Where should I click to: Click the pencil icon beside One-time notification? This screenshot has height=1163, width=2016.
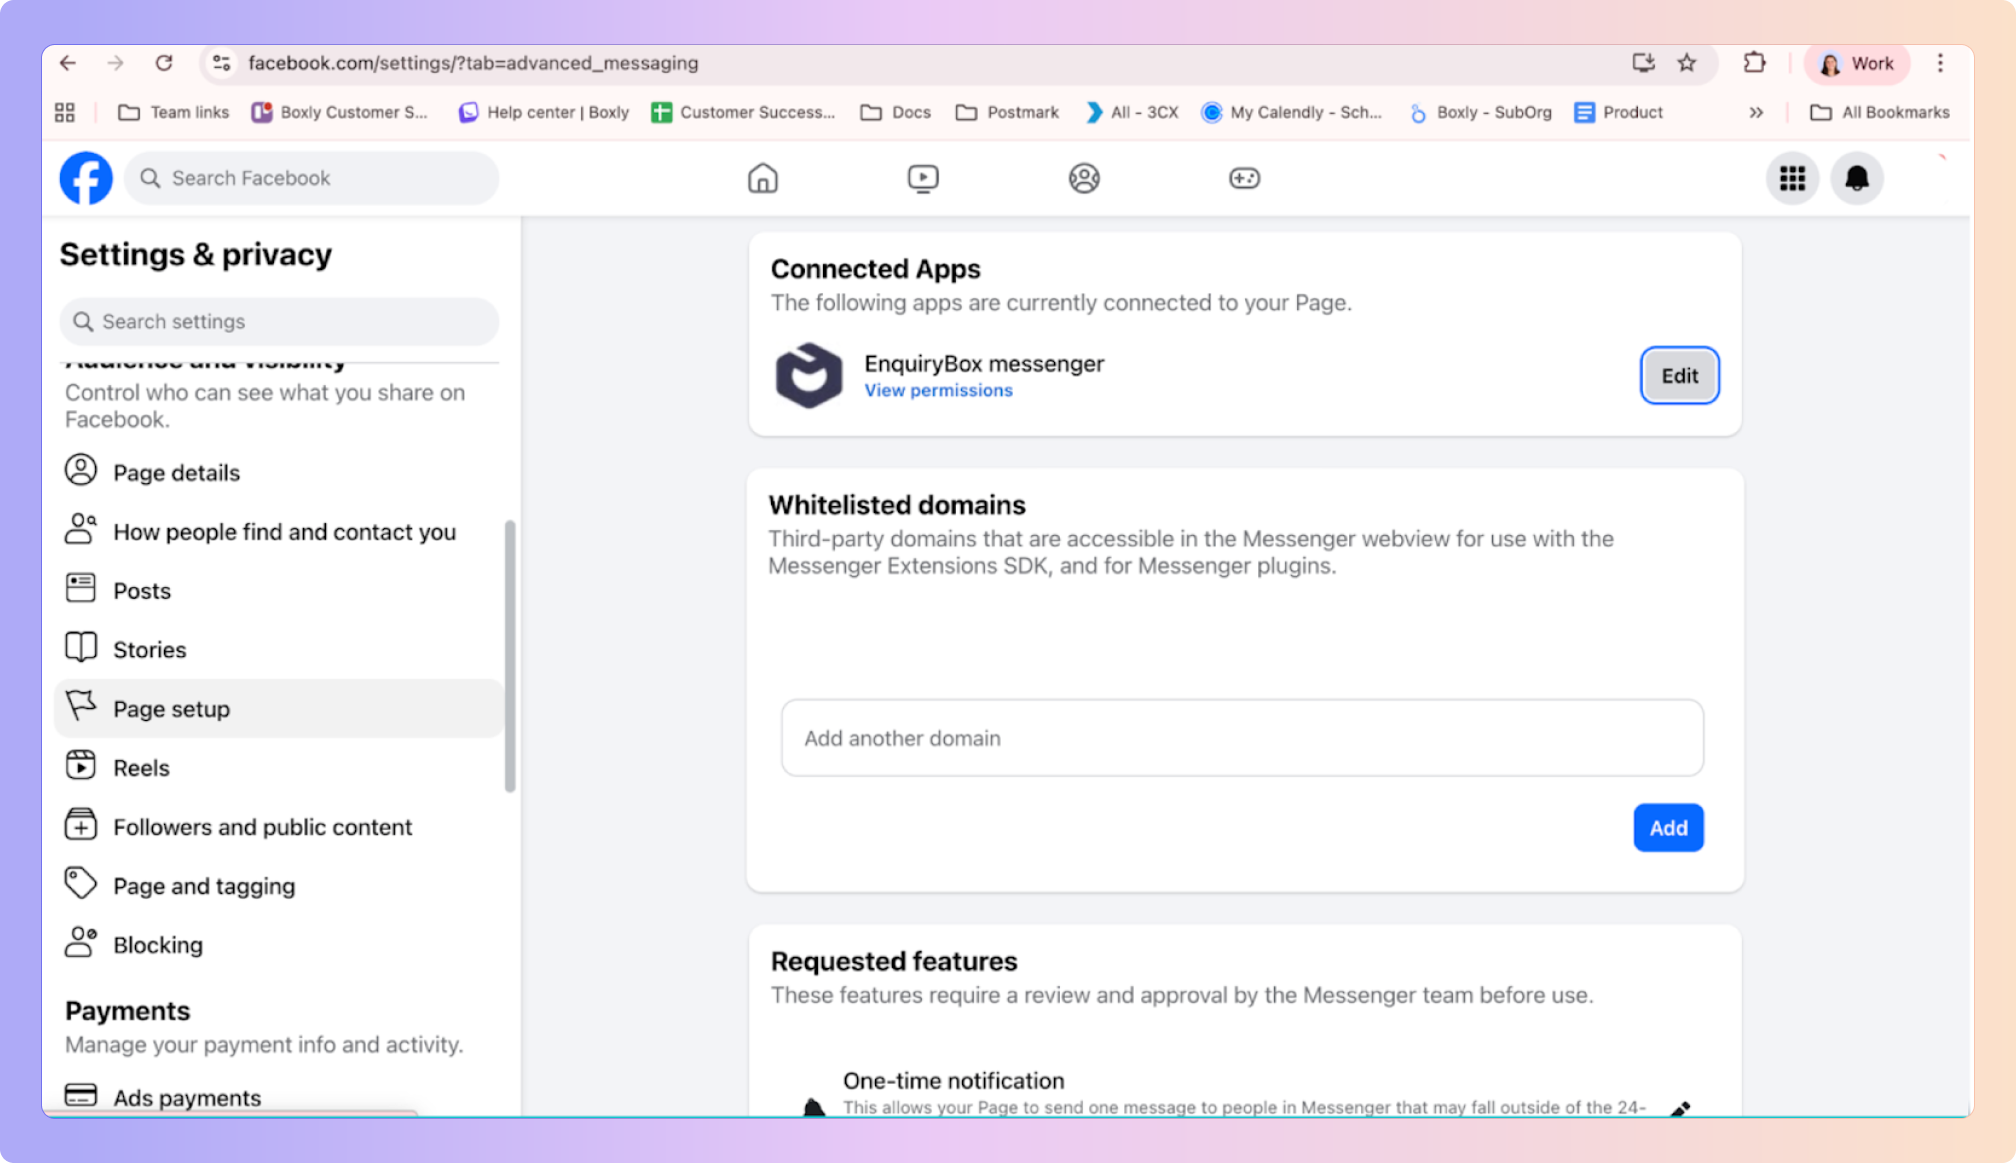click(1681, 1108)
